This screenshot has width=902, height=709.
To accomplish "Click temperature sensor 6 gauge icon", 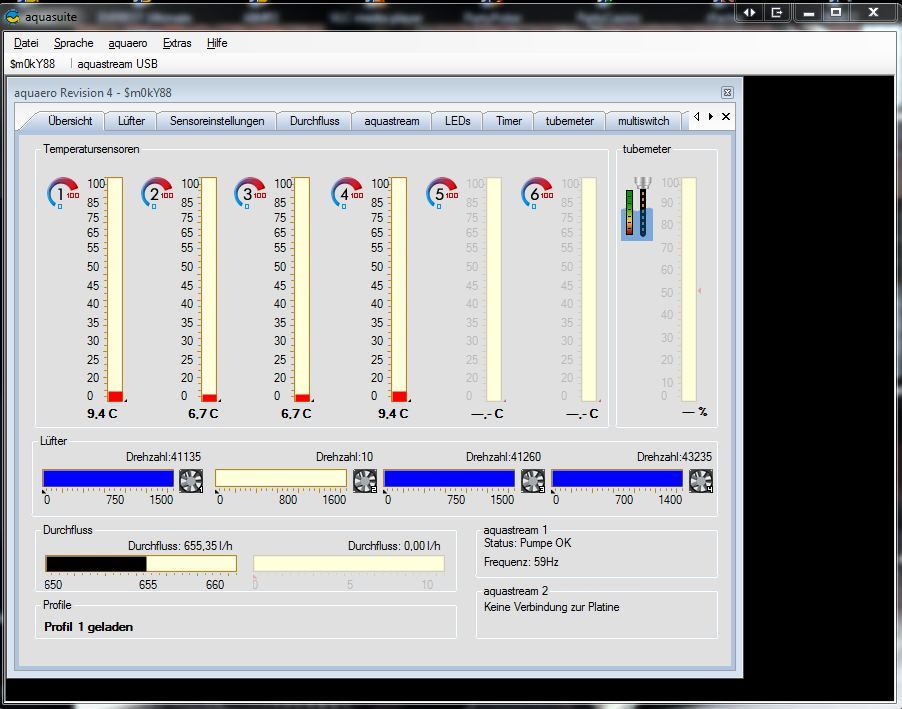I will 537,193.
